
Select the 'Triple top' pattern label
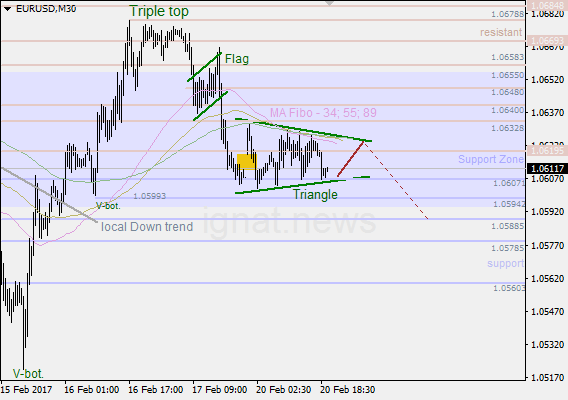(x=159, y=11)
